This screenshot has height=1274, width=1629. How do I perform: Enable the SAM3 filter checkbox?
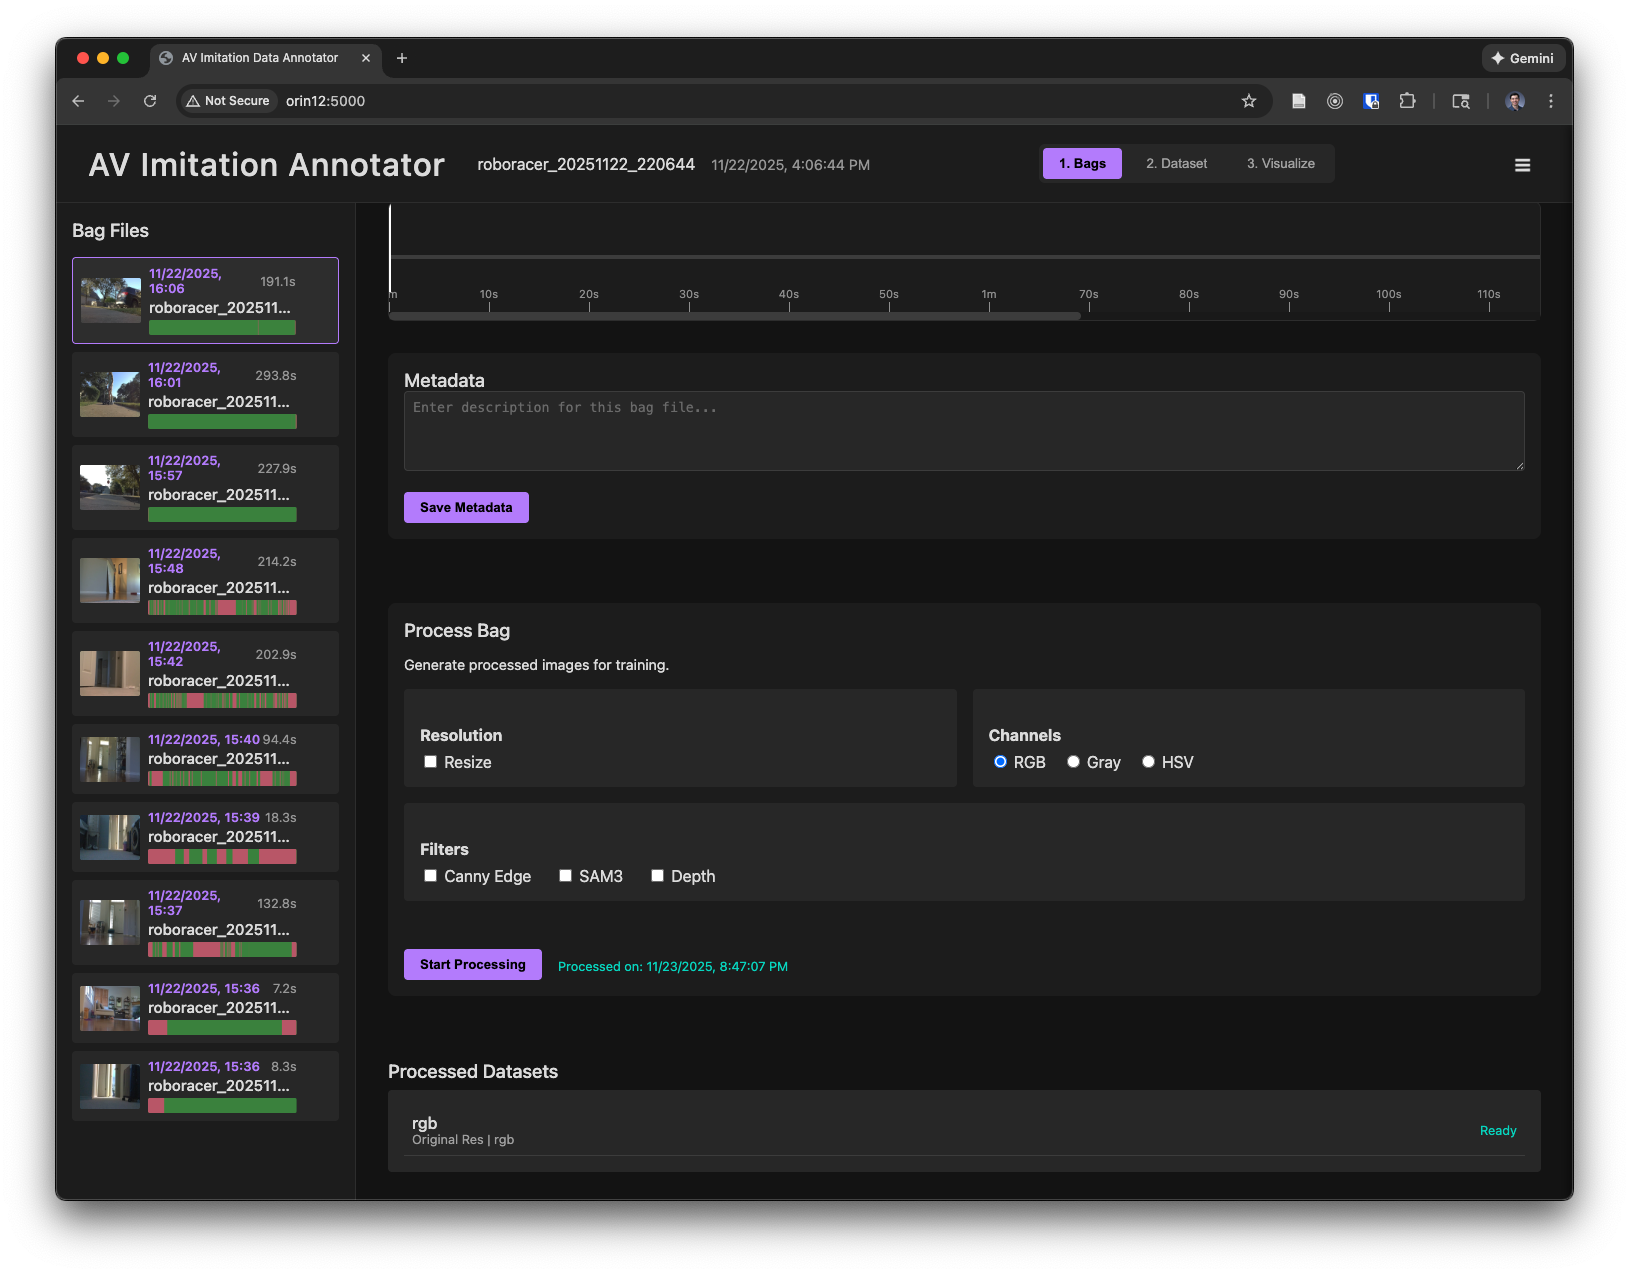click(x=566, y=876)
